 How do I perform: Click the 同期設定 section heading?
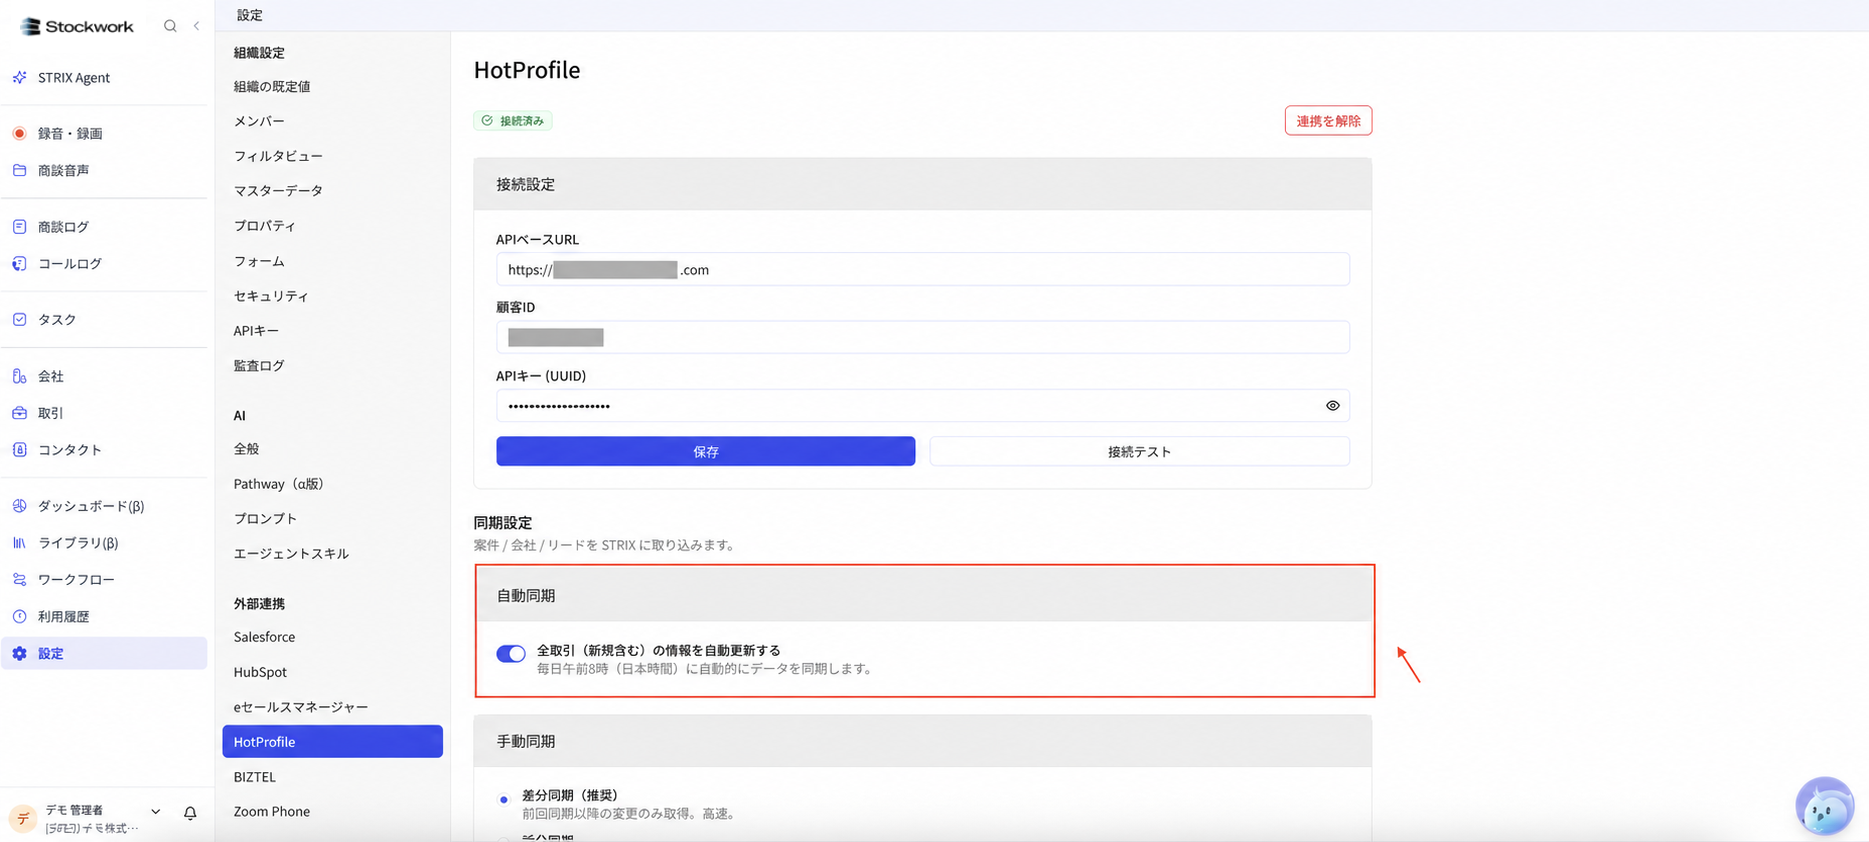[503, 523]
